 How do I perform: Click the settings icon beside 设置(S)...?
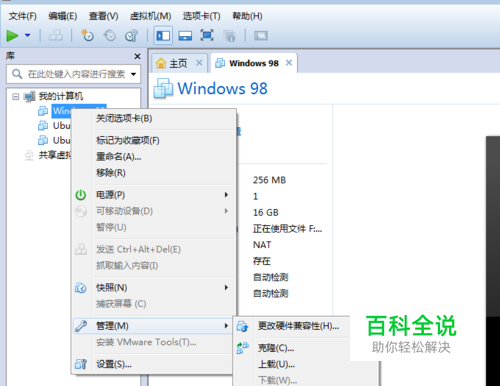(x=81, y=364)
